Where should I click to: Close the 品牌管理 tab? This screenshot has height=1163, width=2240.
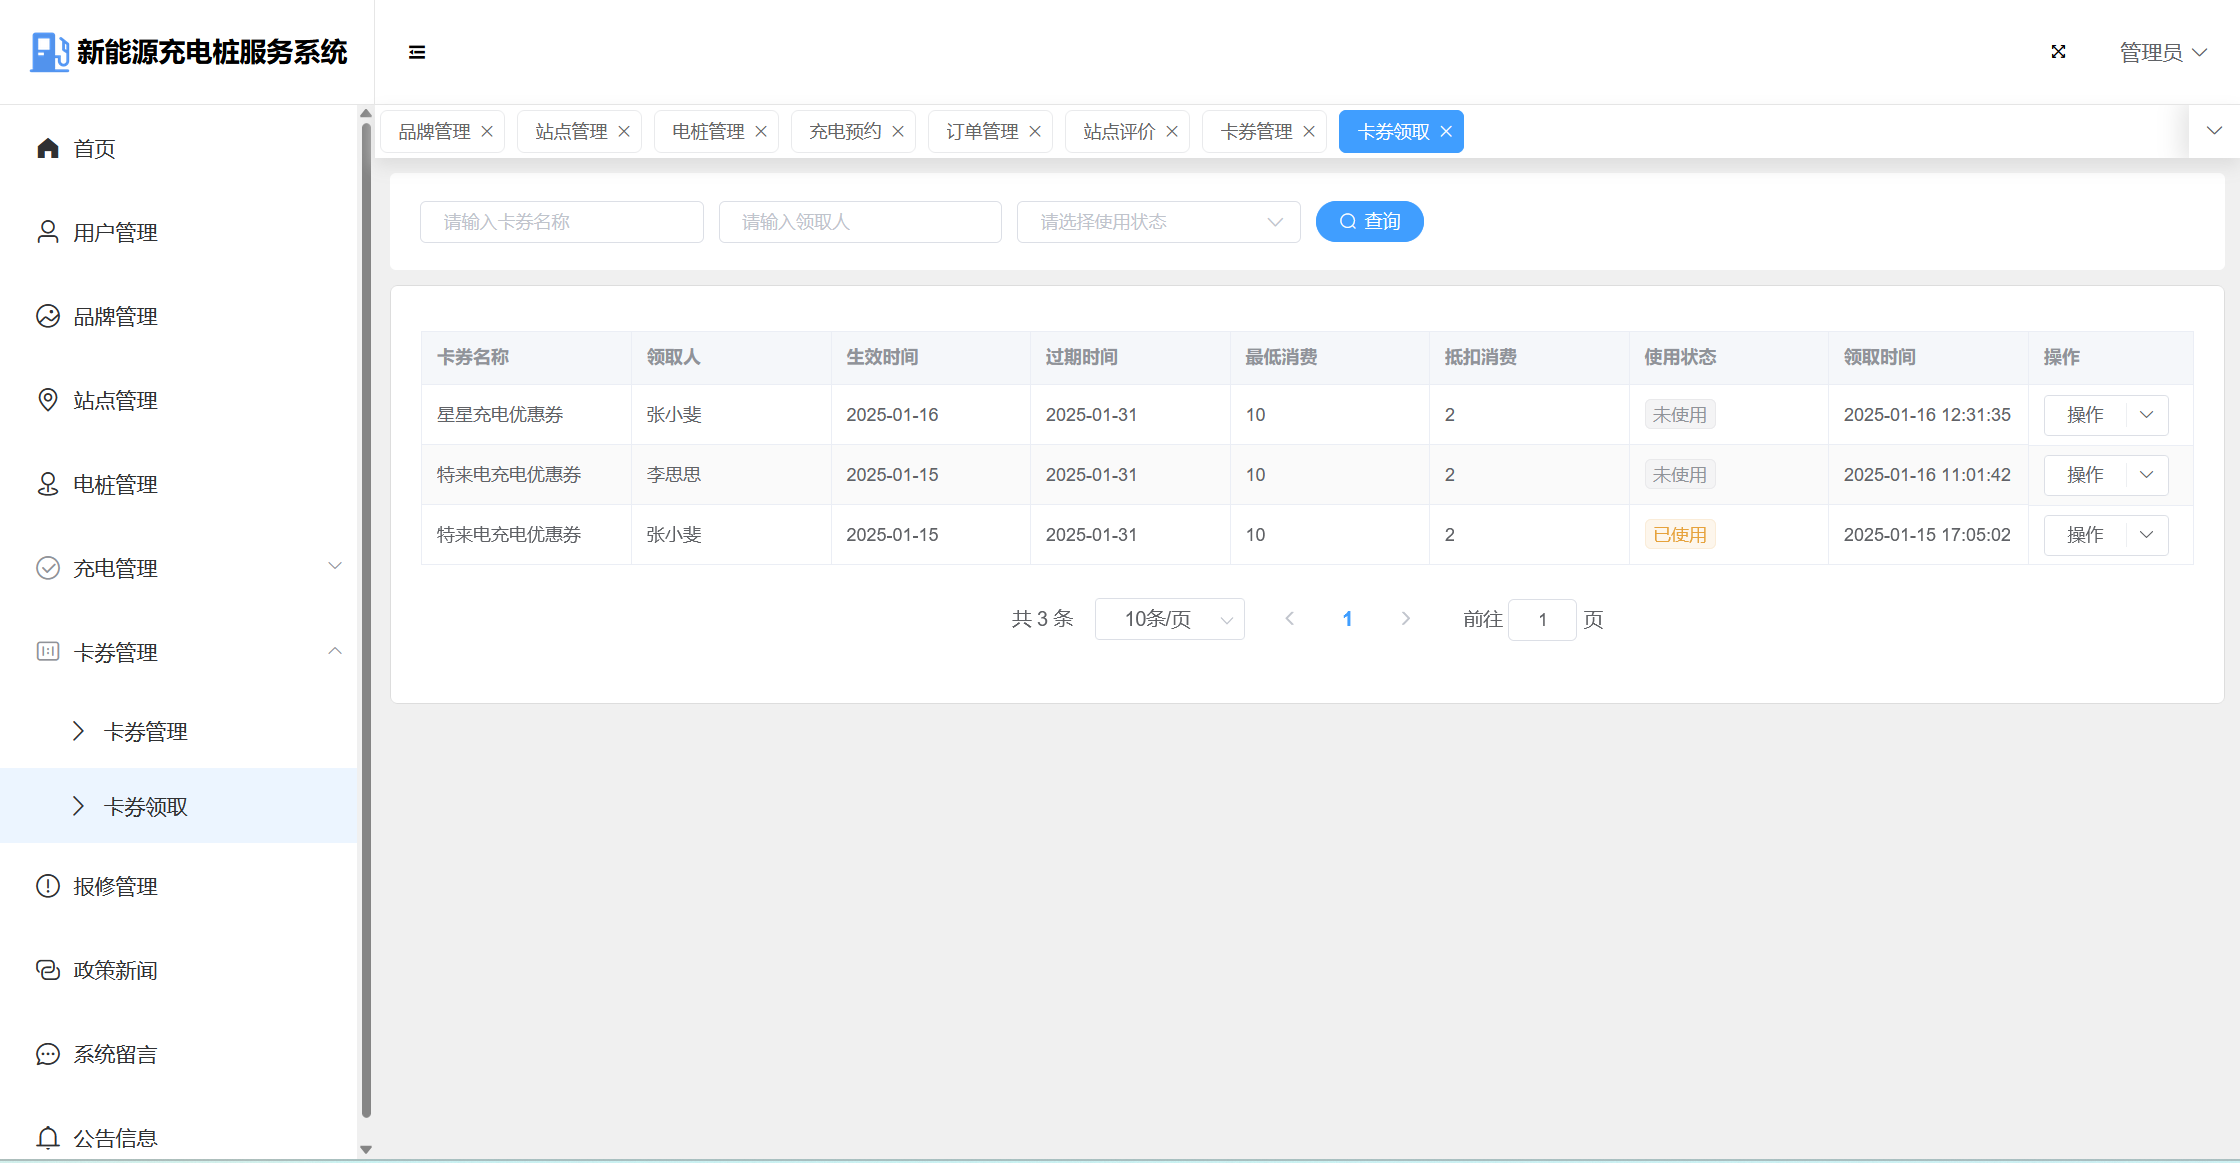pyautogui.click(x=487, y=132)
